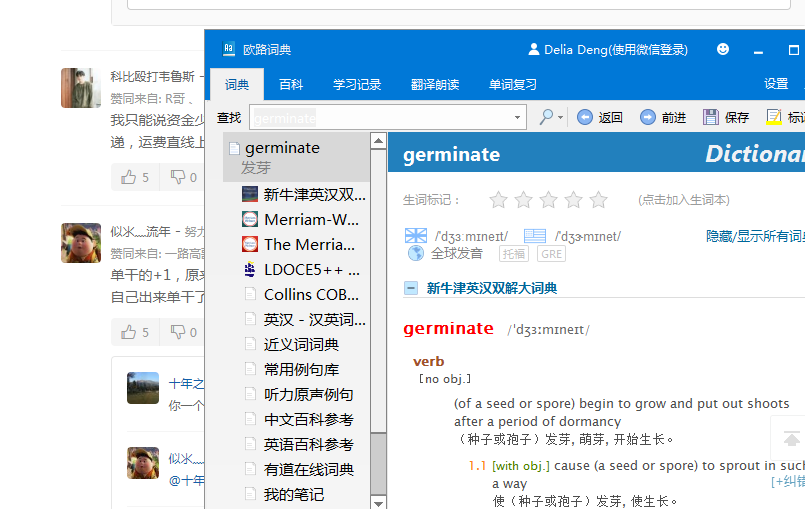This screenshot has height=509, width=805.
Task: Open the LDOCE5++ dictionary entry
Action: coord(301,270)
